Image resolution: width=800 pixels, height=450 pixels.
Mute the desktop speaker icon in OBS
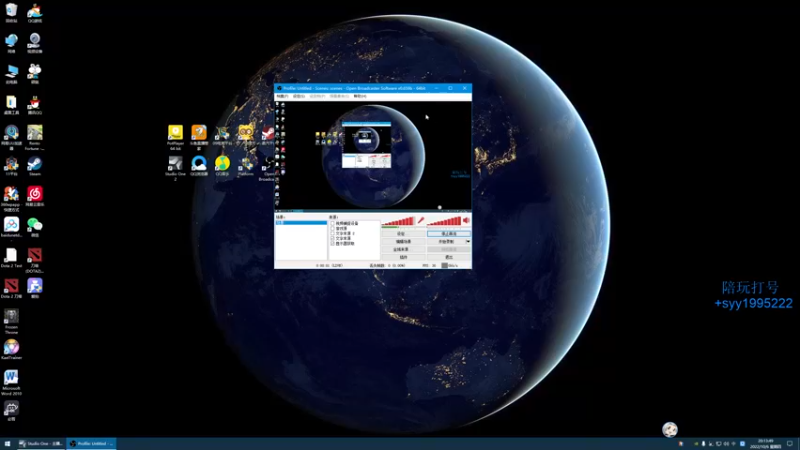tap(466, 220)
